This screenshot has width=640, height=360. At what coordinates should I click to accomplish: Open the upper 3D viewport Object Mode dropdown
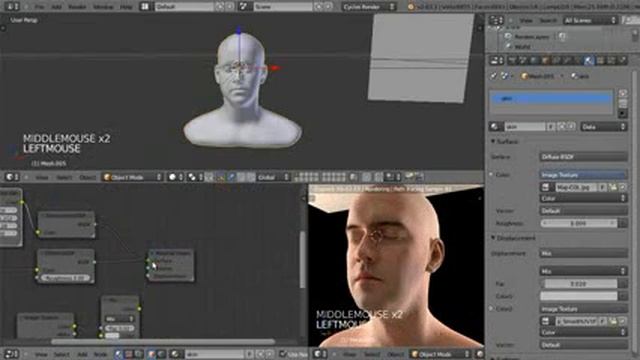[132, 177]
